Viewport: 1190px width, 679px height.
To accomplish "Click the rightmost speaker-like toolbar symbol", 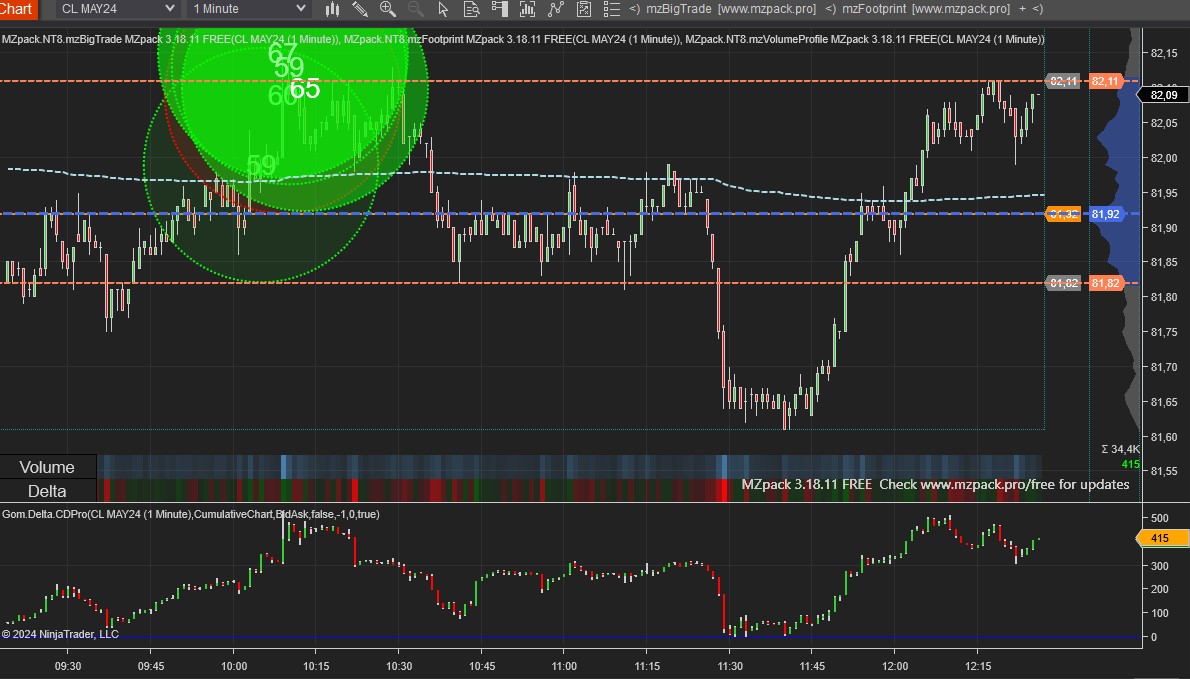I will pyautogui.click(x=1038, y=9).
